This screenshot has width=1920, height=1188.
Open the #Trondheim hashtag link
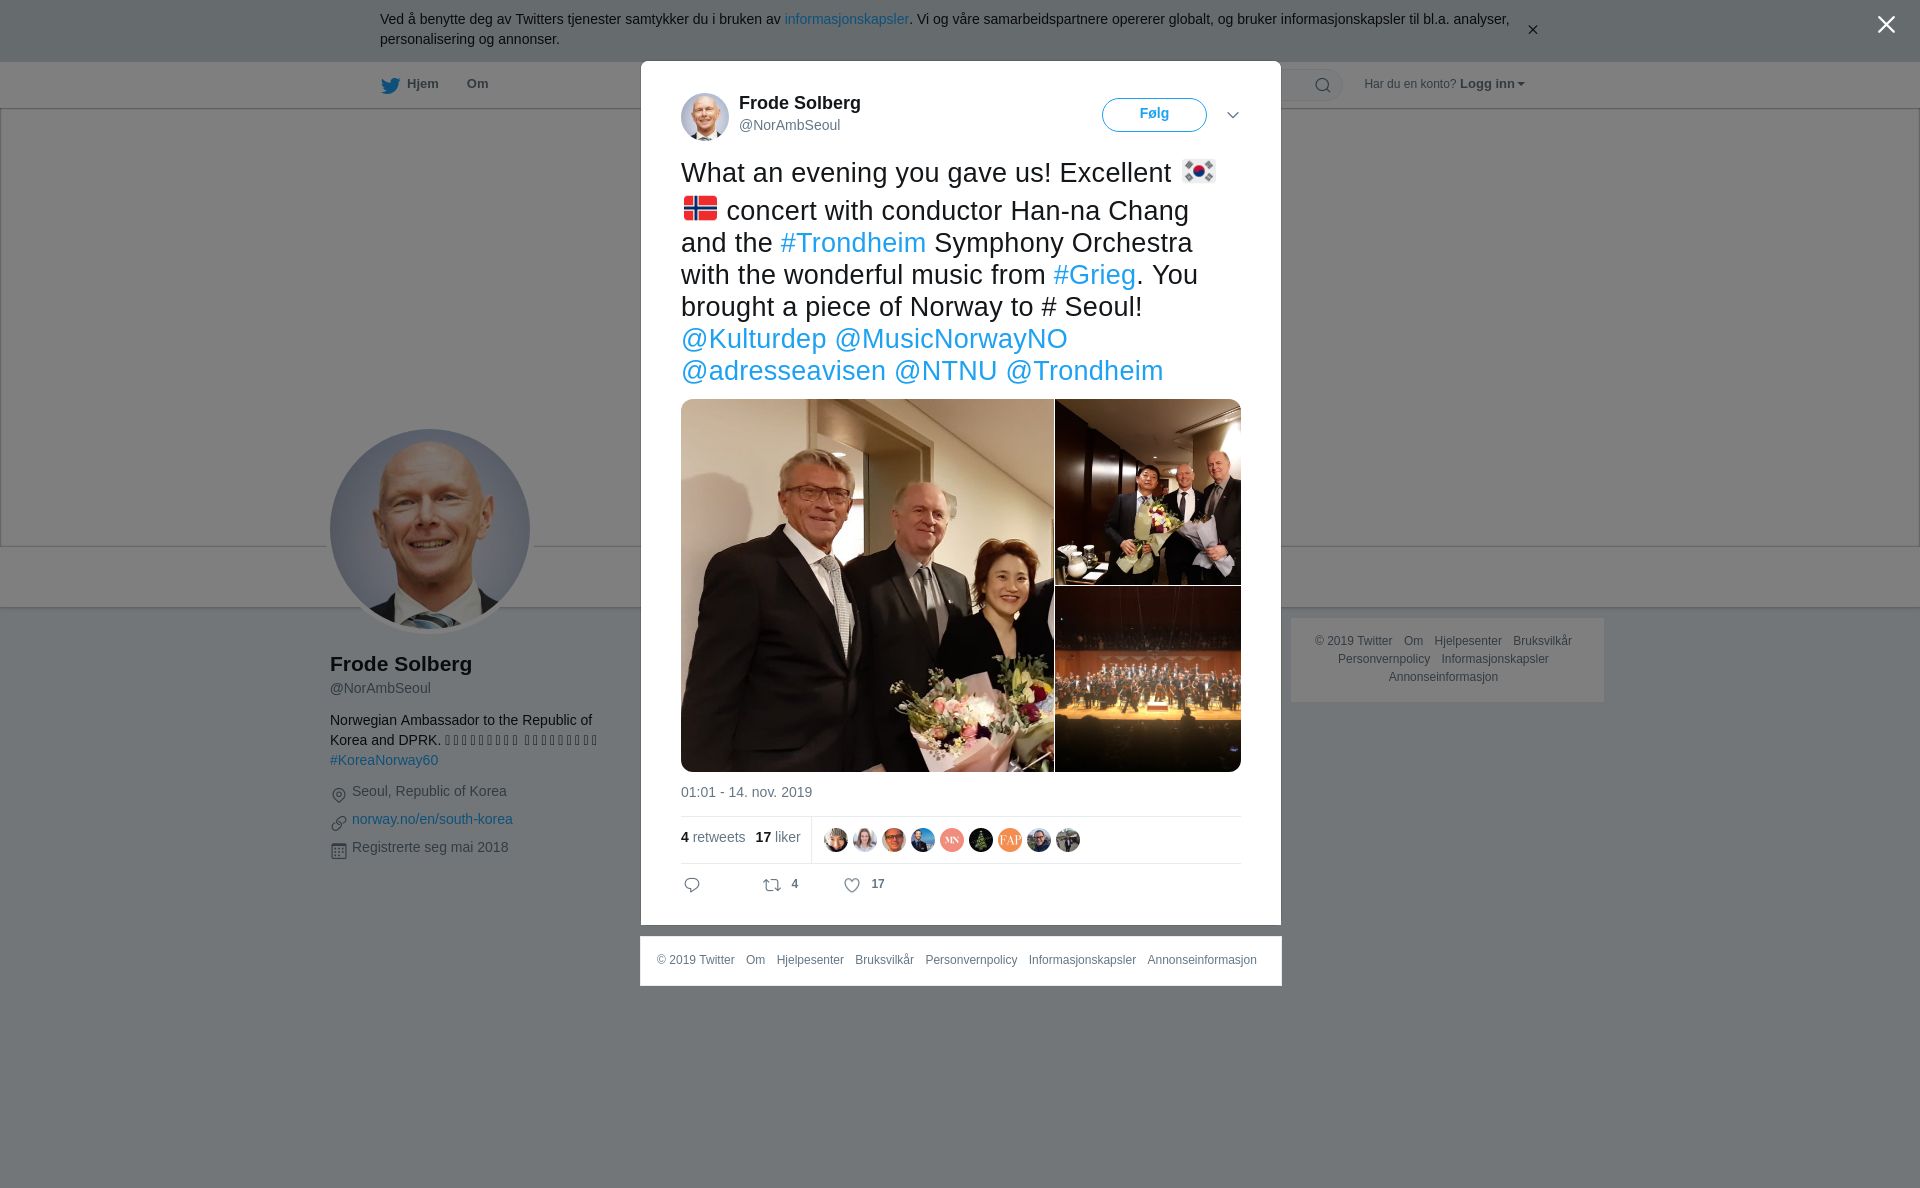click(x=853, y=243)
